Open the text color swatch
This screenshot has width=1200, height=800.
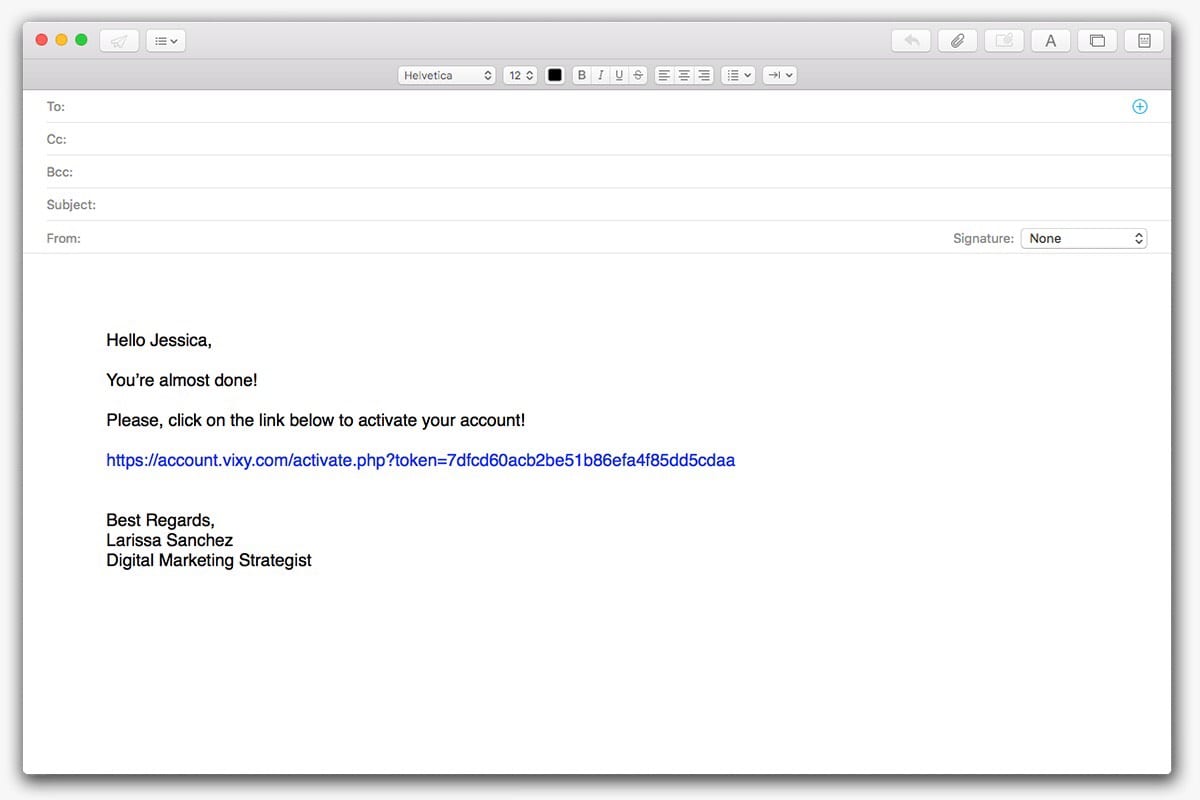coord(555,74)
